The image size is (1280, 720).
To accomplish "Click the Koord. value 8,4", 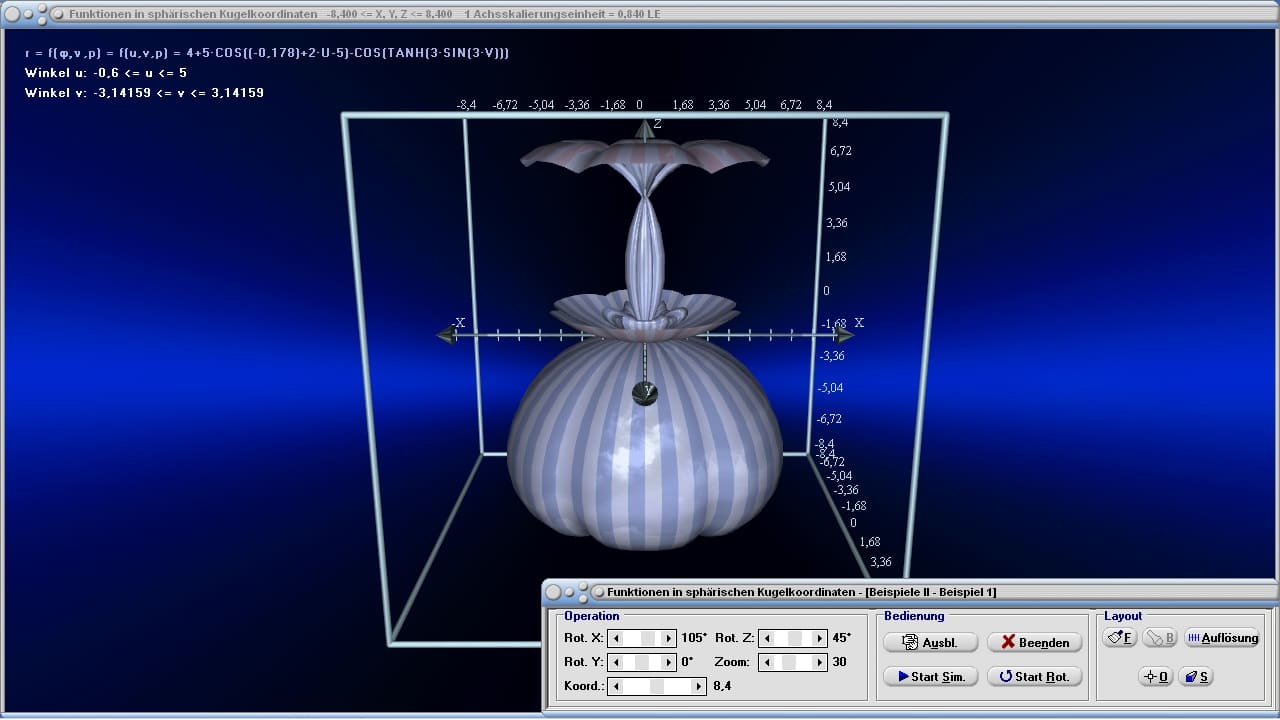I will point(722,686).
